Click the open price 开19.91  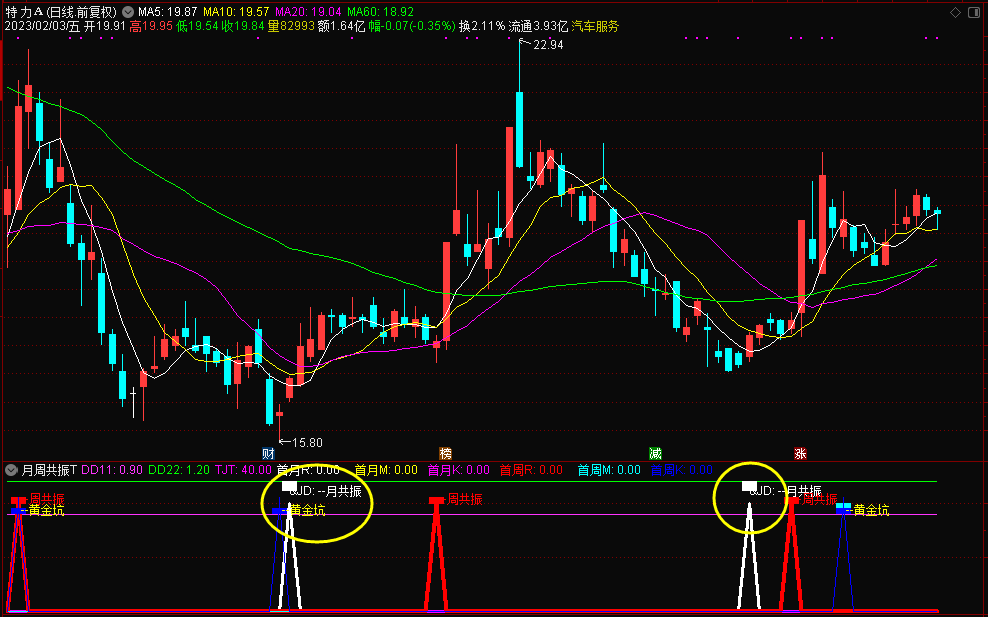click(105, 26)
